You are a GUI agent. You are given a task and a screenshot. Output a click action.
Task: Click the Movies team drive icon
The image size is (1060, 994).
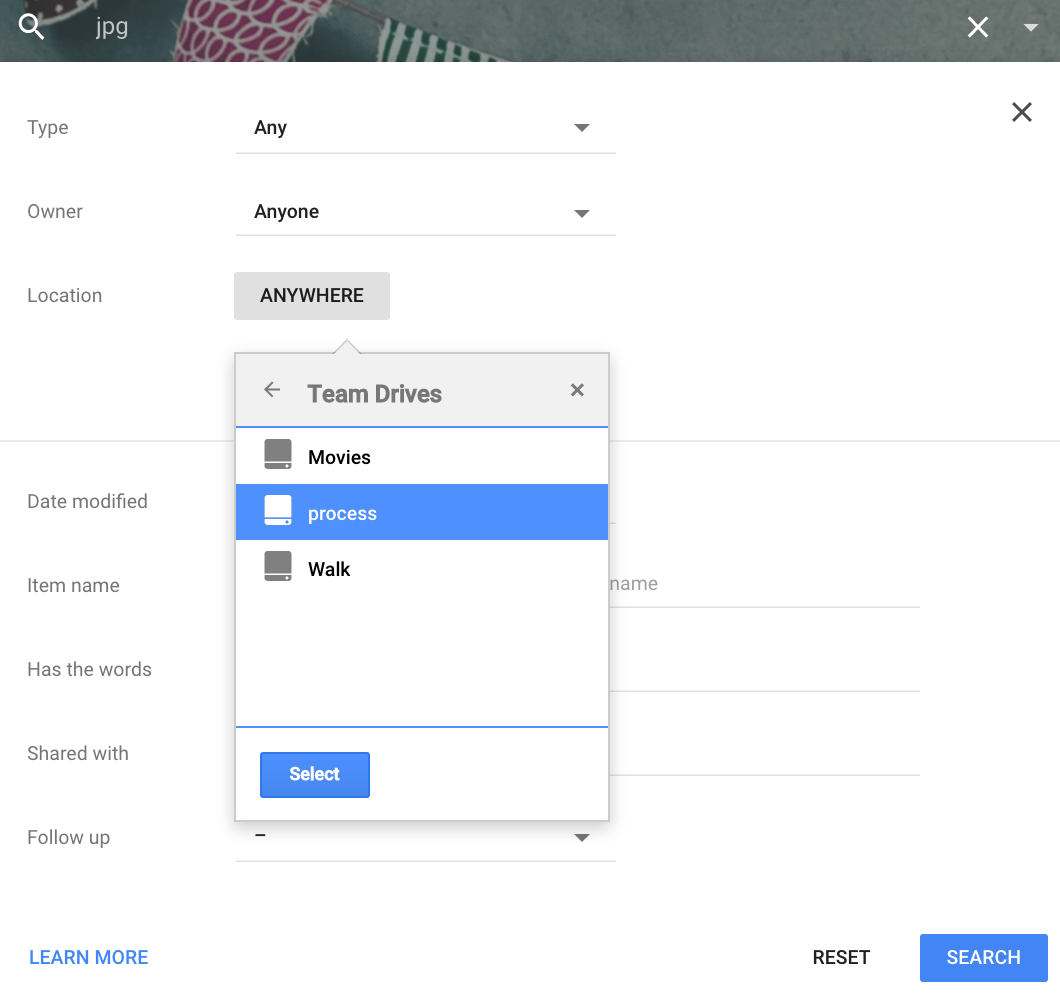click(x=277, y=455)
